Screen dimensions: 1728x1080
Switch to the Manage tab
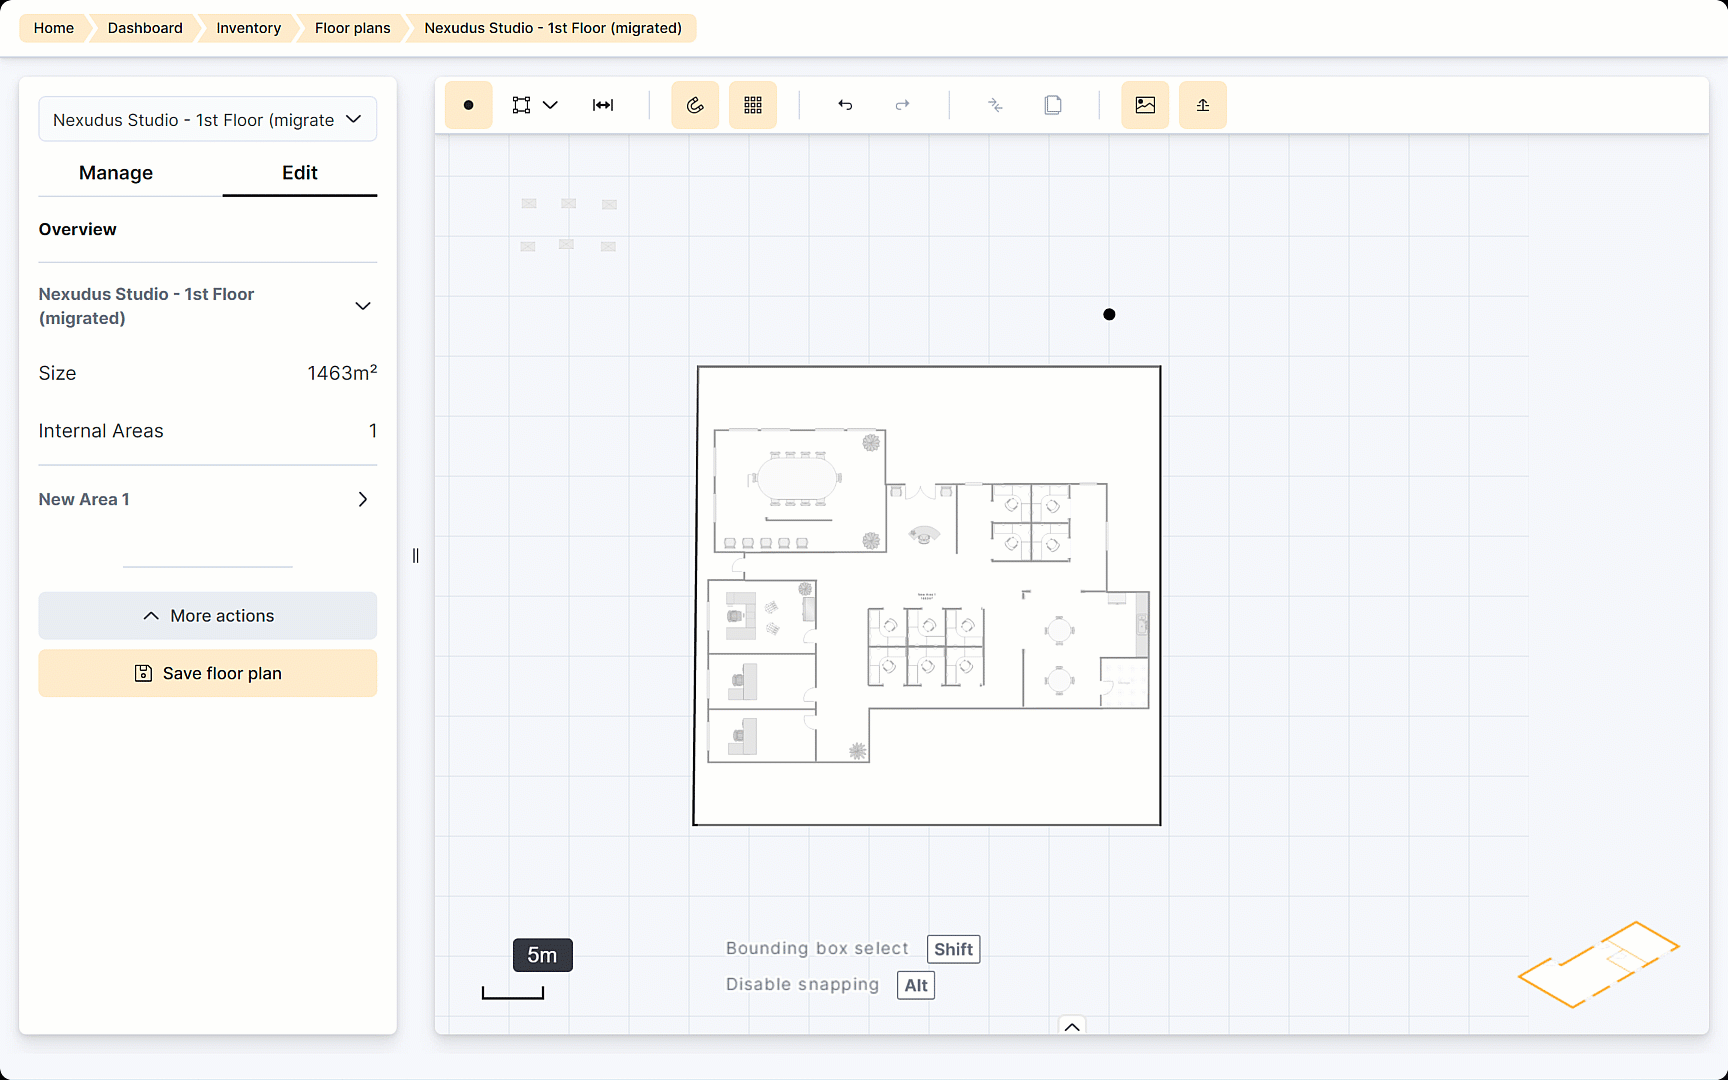click(116, 173)
